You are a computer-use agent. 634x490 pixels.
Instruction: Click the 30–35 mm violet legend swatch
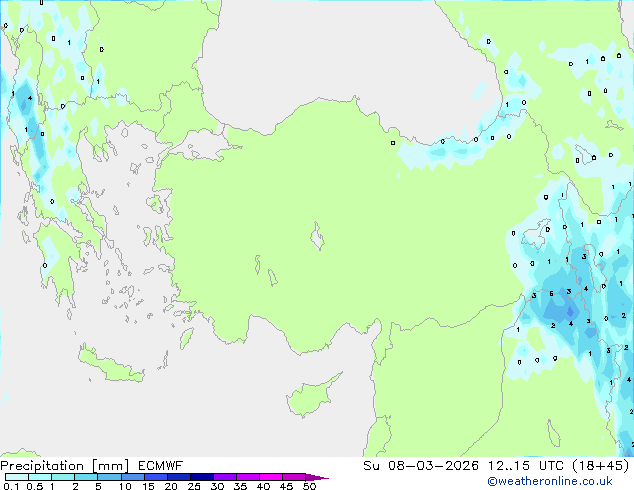(225, 477)
